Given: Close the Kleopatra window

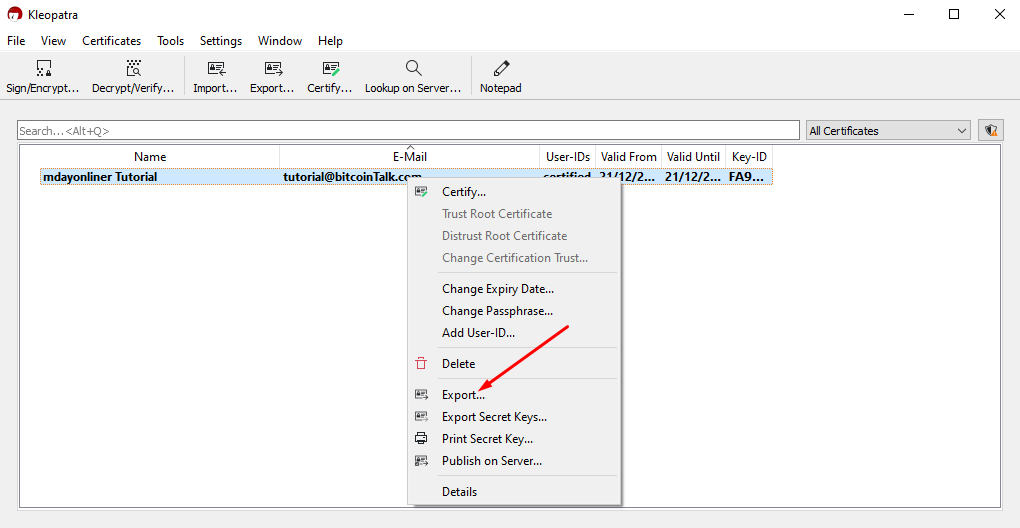Looking at the screenshot, I should click(1000, 14).
